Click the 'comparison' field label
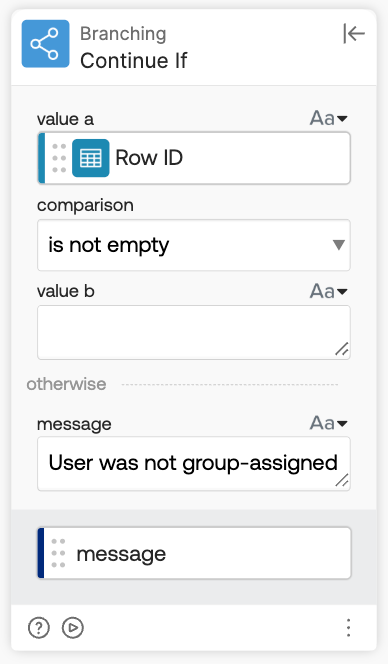This screenshot has height=664, width=388. coord(85,205)
